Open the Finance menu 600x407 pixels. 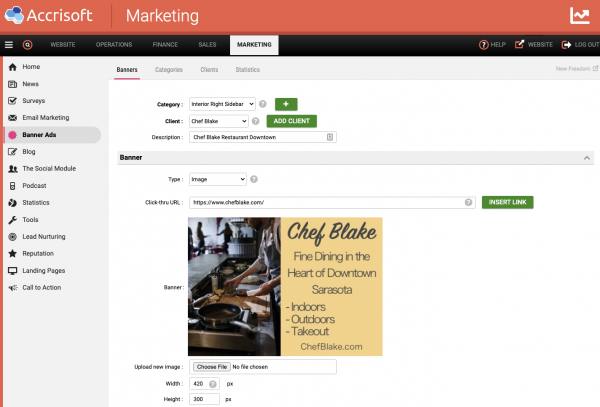tap(165, 45)
